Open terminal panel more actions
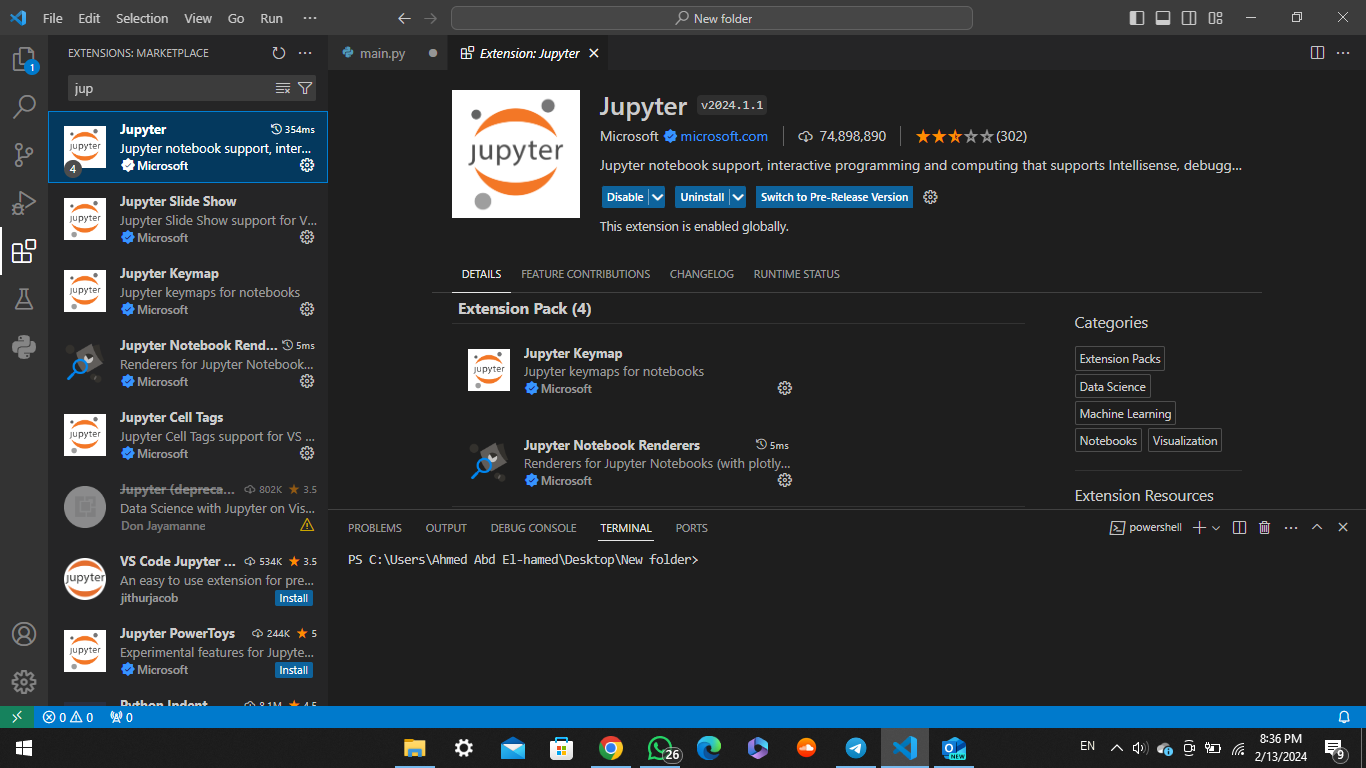The width and height of the screenshot is (1366, 768). tap(1291, 527)
